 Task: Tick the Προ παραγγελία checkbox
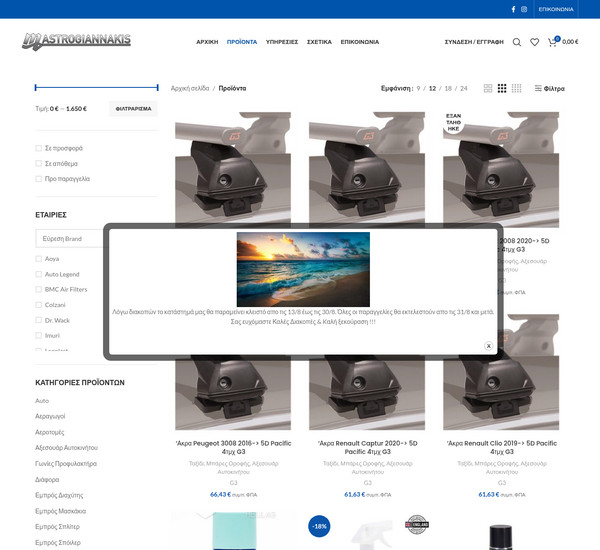[x=38, y=179]
